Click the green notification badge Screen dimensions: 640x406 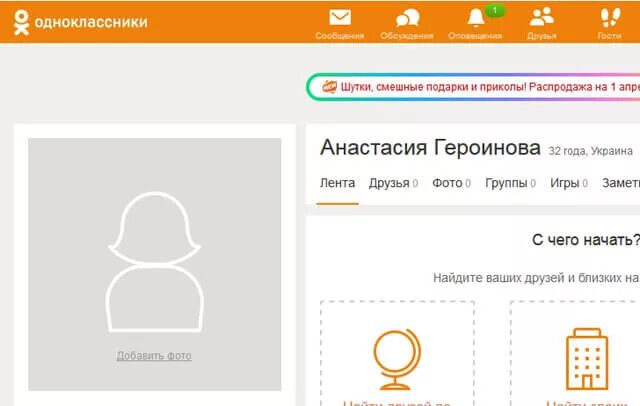tap(495, 10)
